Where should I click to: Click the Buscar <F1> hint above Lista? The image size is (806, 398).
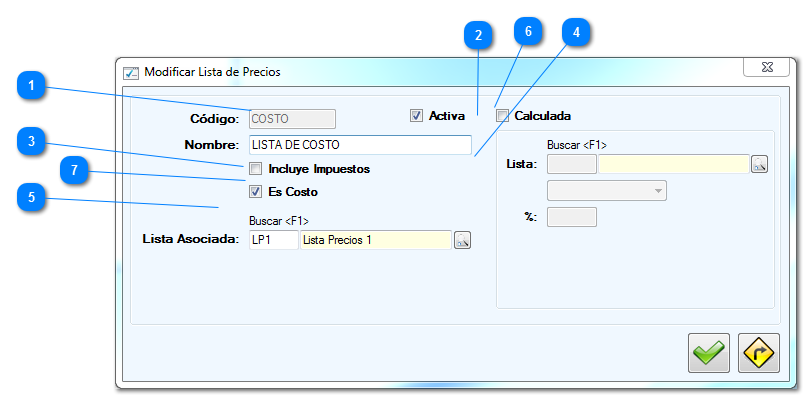point(577,146)
